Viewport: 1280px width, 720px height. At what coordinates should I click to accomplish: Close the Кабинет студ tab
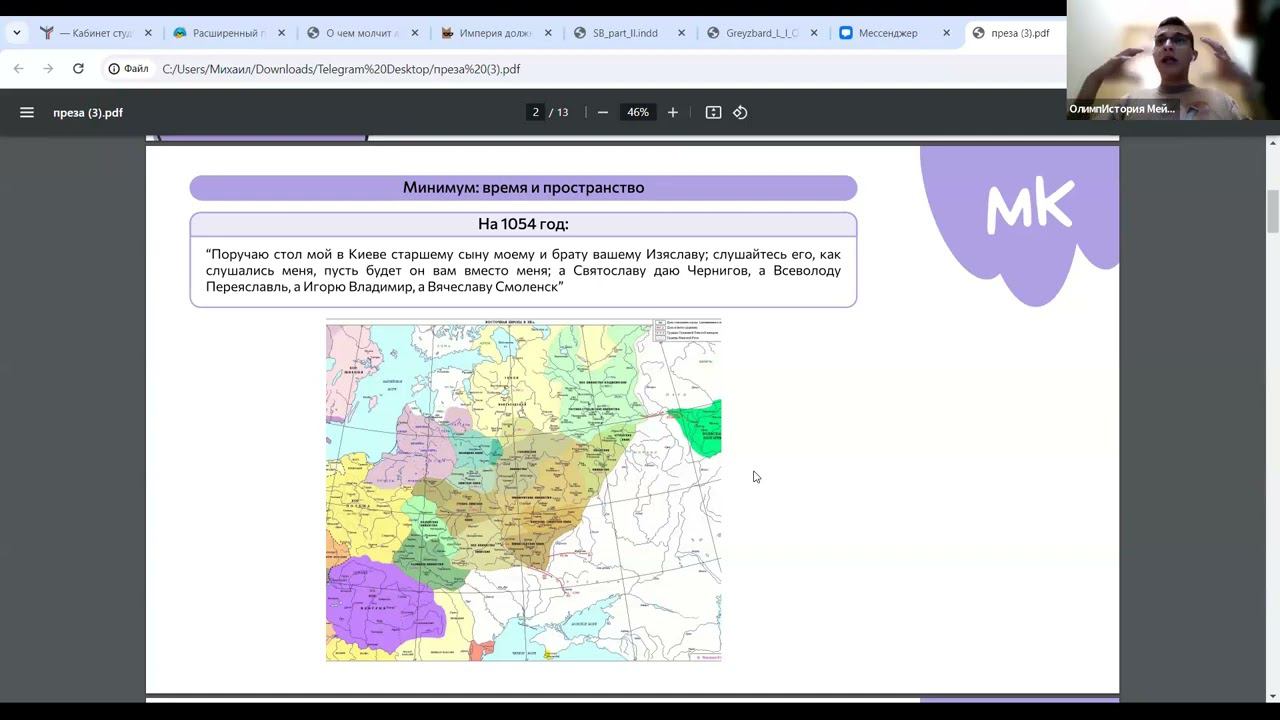click(x=148, y=33)
